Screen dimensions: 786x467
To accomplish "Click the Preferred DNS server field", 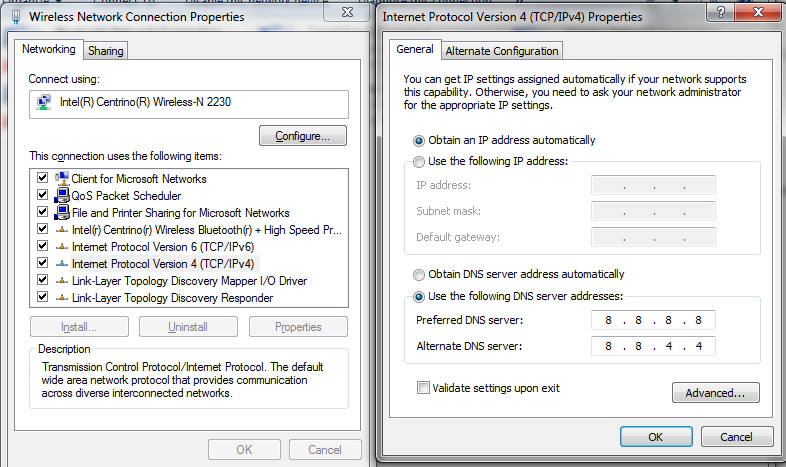I will [x=653, y=321].
